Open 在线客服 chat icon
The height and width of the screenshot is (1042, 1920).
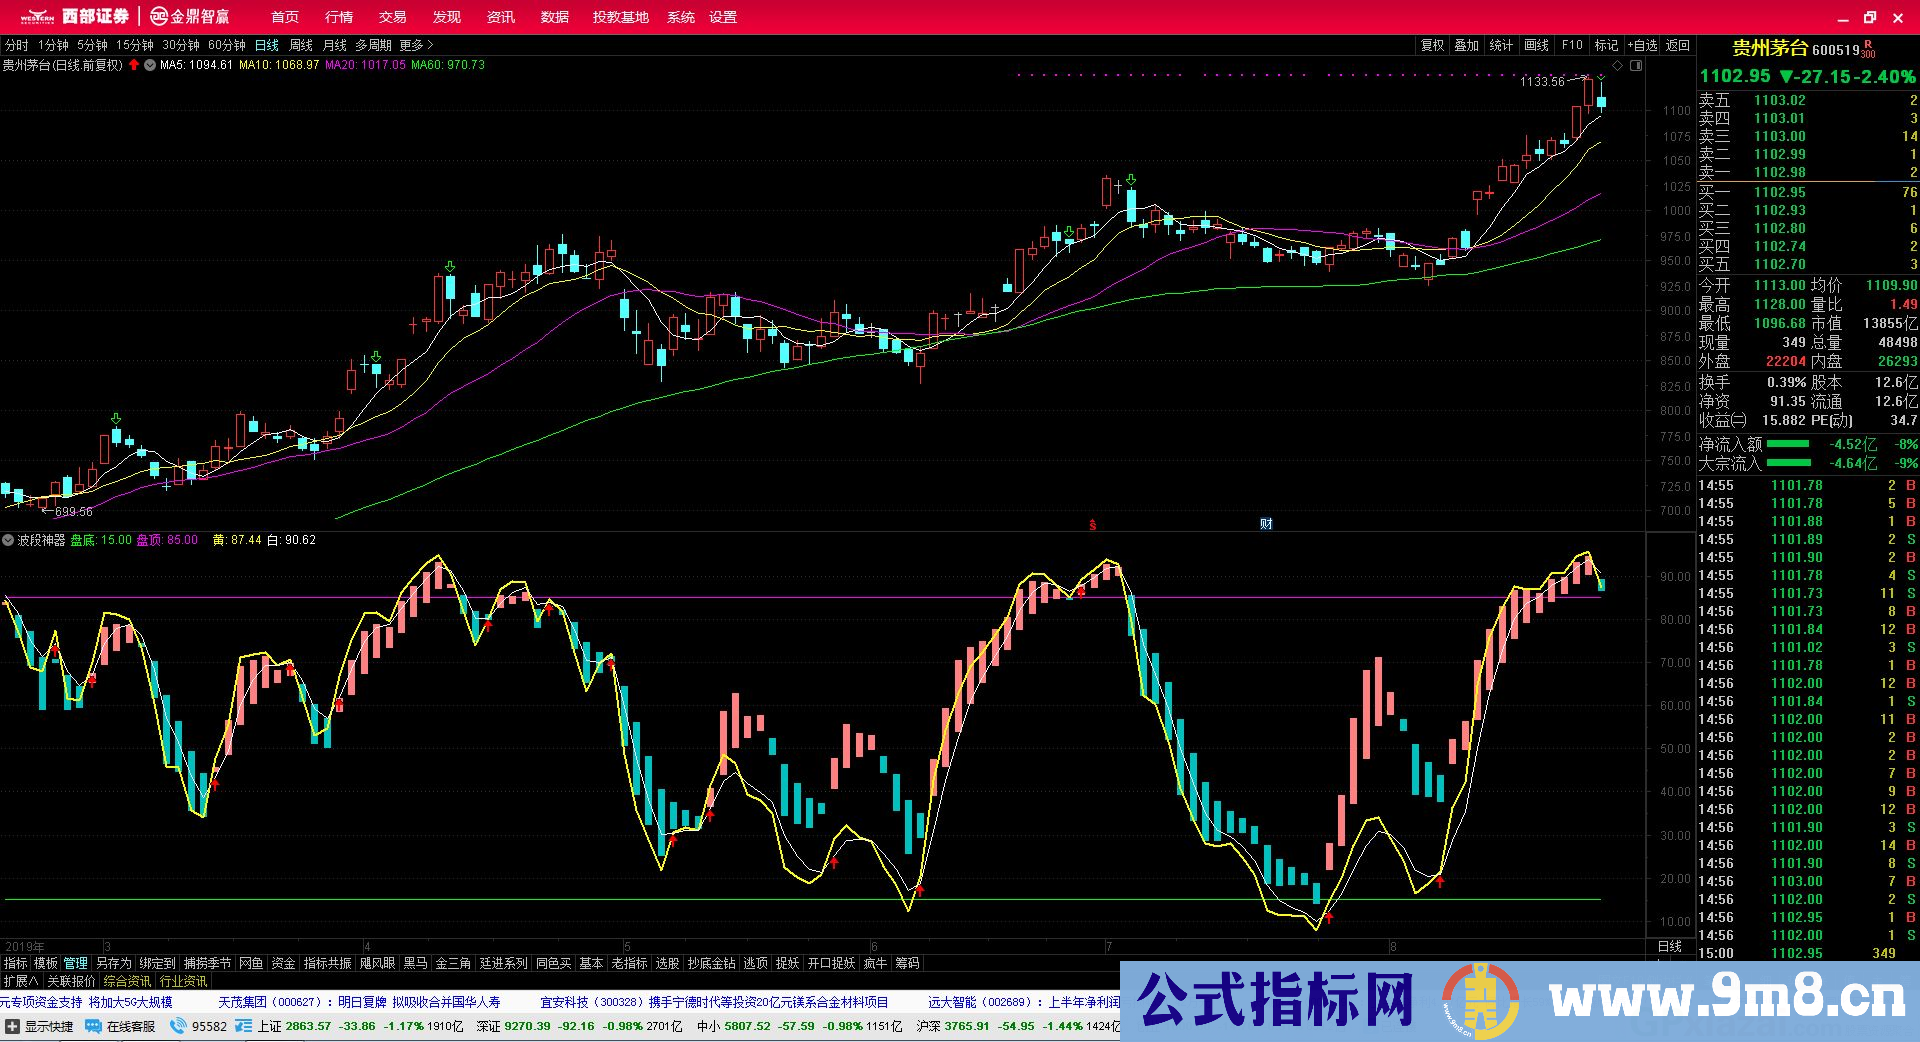click(93, 1026)
